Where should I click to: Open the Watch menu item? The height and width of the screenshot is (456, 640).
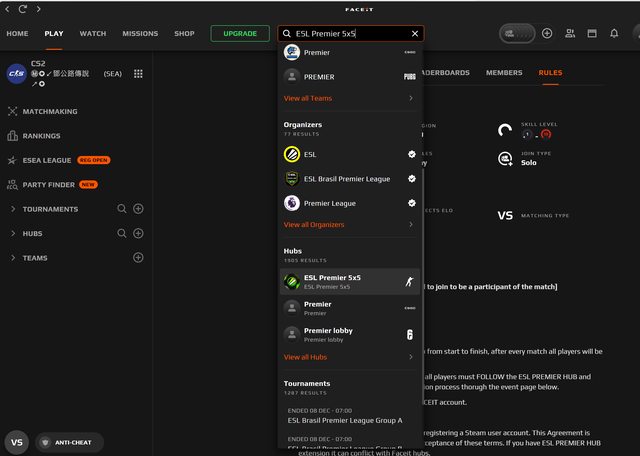click(93, 33)
